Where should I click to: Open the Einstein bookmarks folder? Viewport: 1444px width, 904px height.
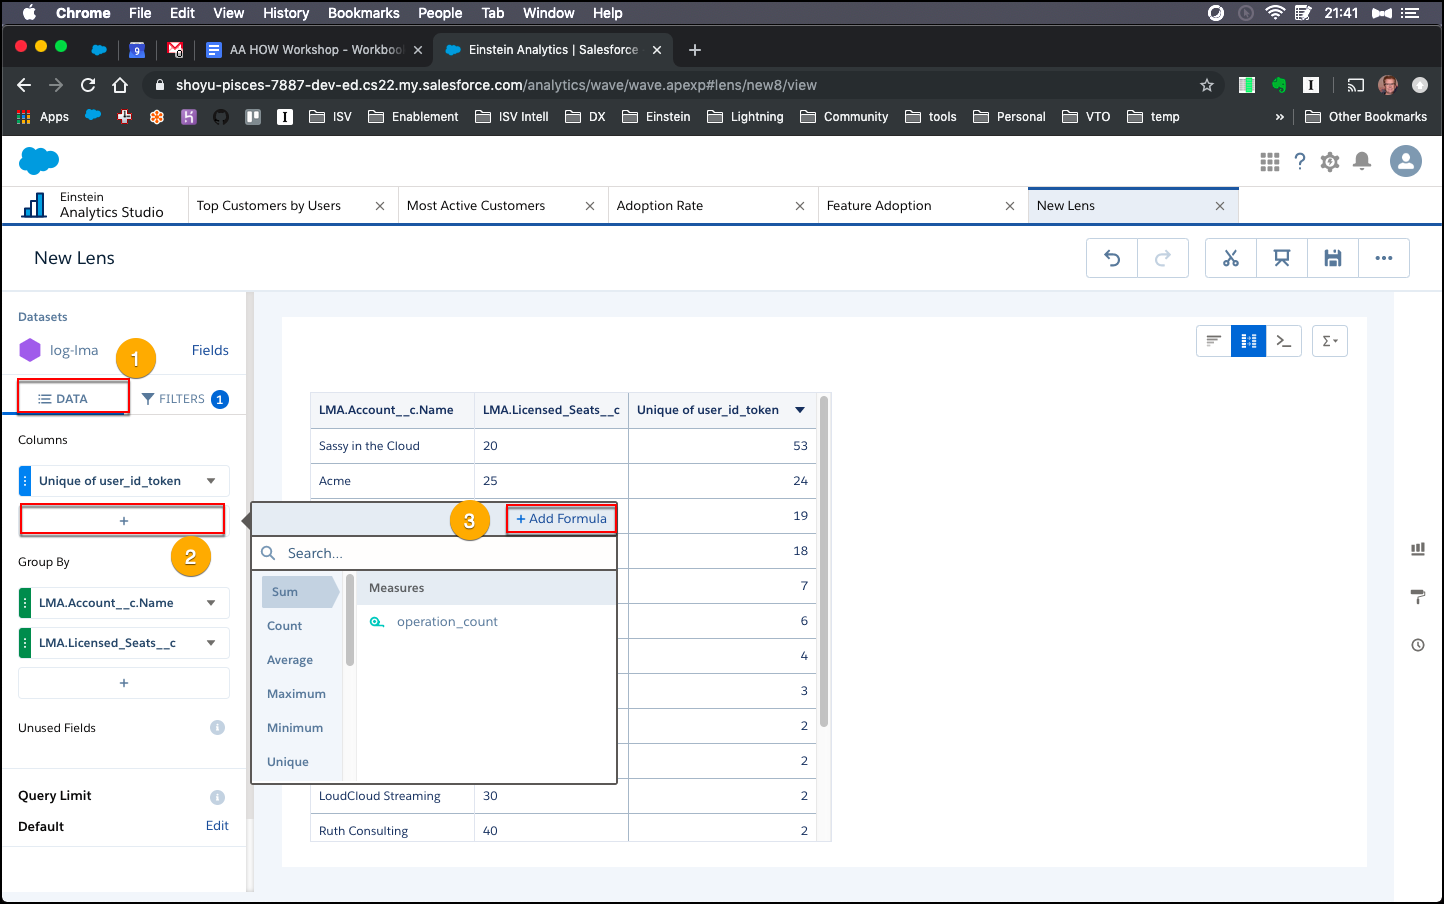click(x=656, y=117)
